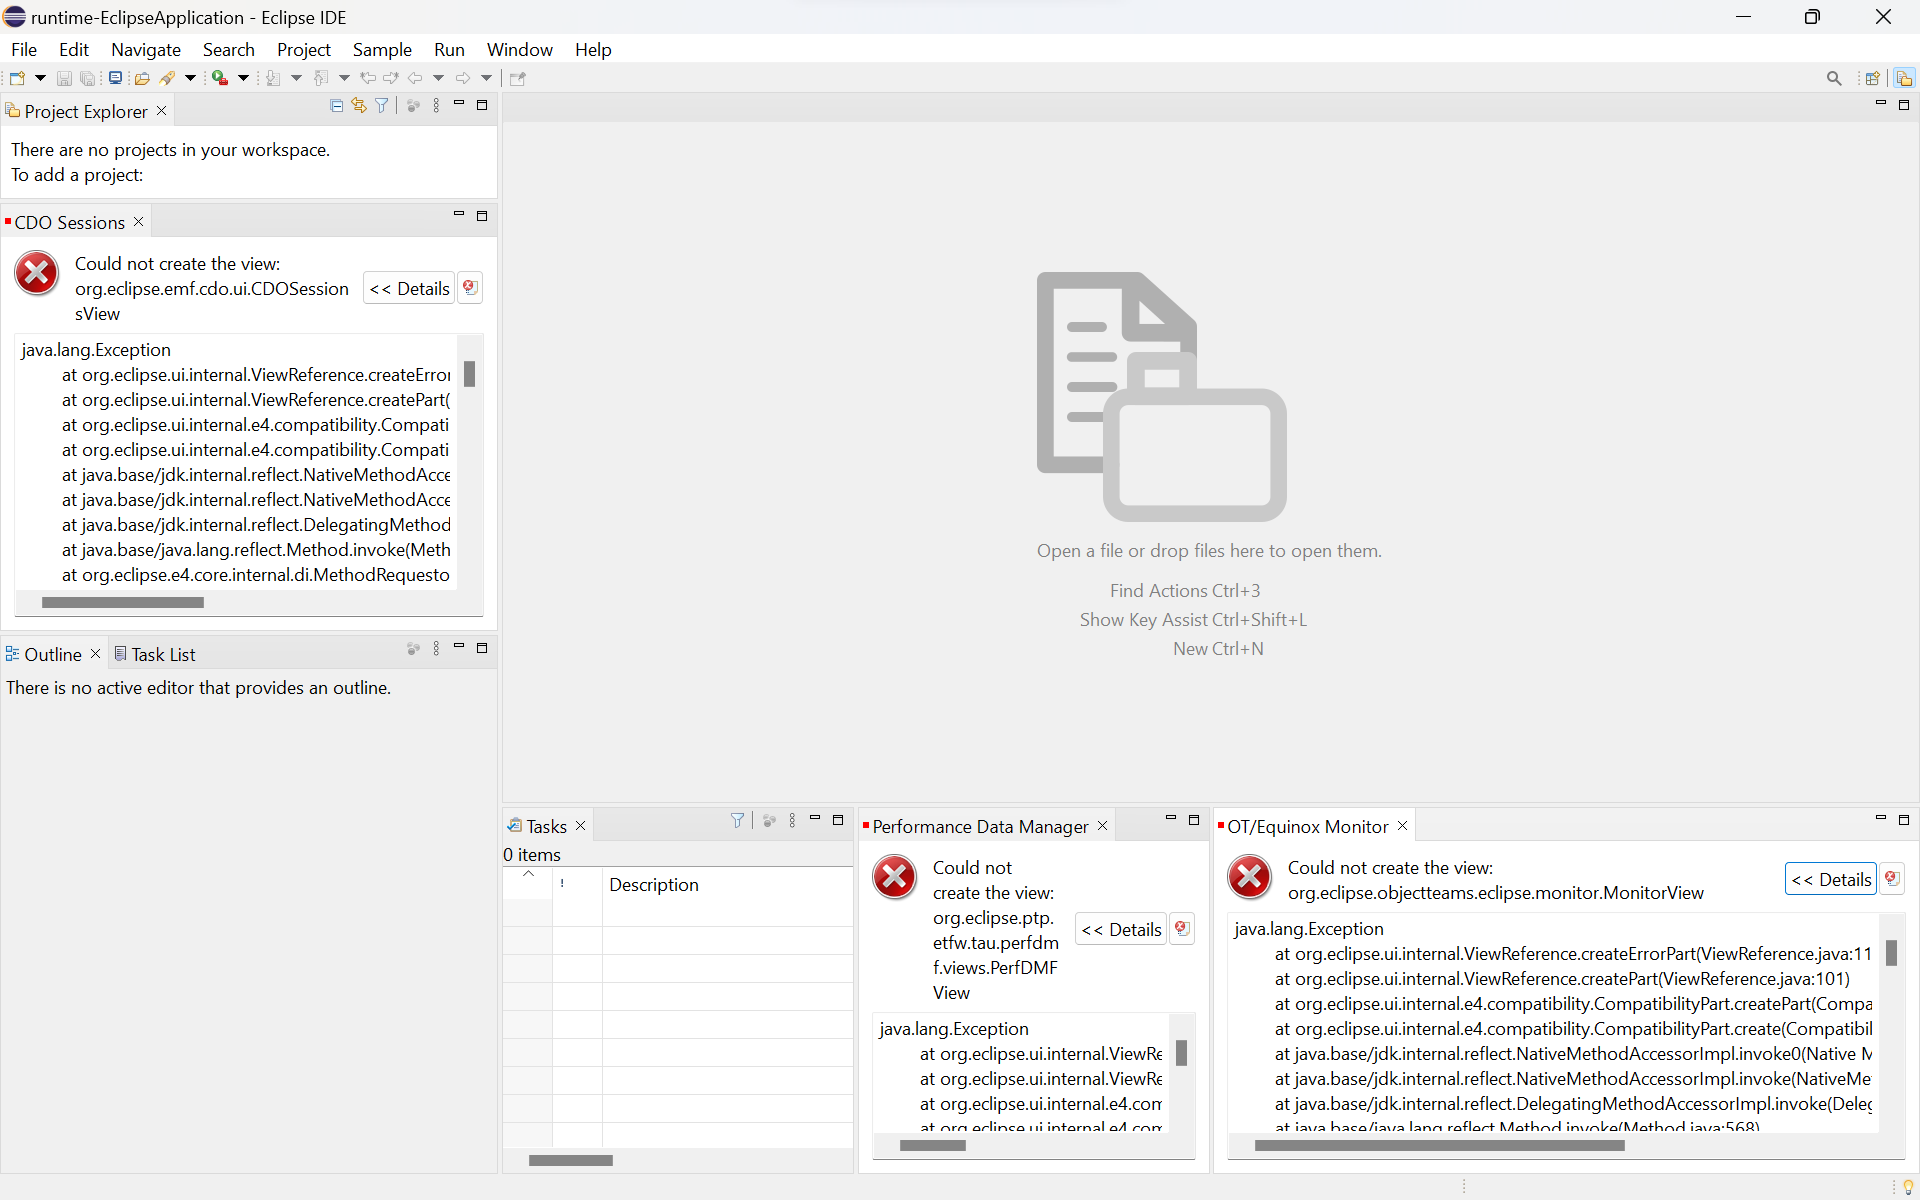
Task: Open the Outline view menu dots
Action: click(436, 649)
